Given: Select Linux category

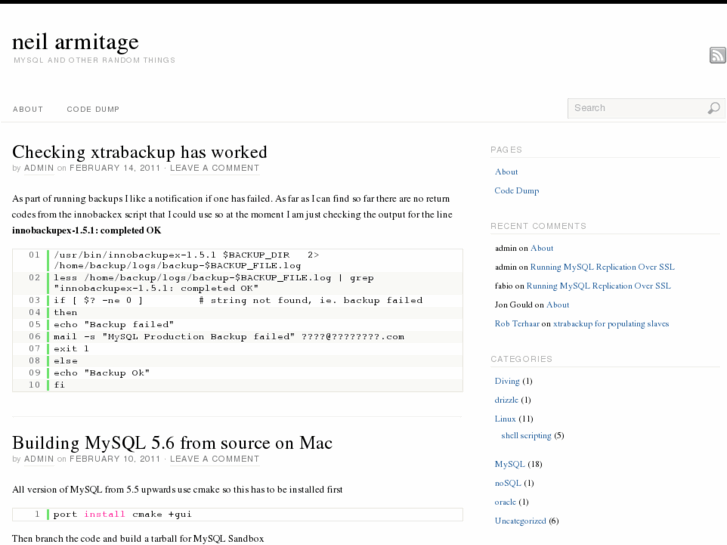Looking at the screenshot, I should coord(505,419).
